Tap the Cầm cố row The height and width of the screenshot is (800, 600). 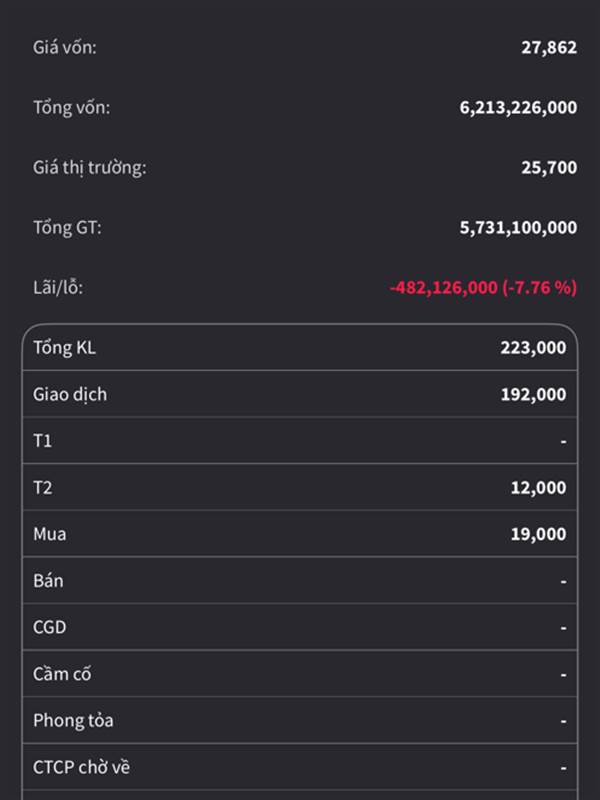(x=300, y=674)
